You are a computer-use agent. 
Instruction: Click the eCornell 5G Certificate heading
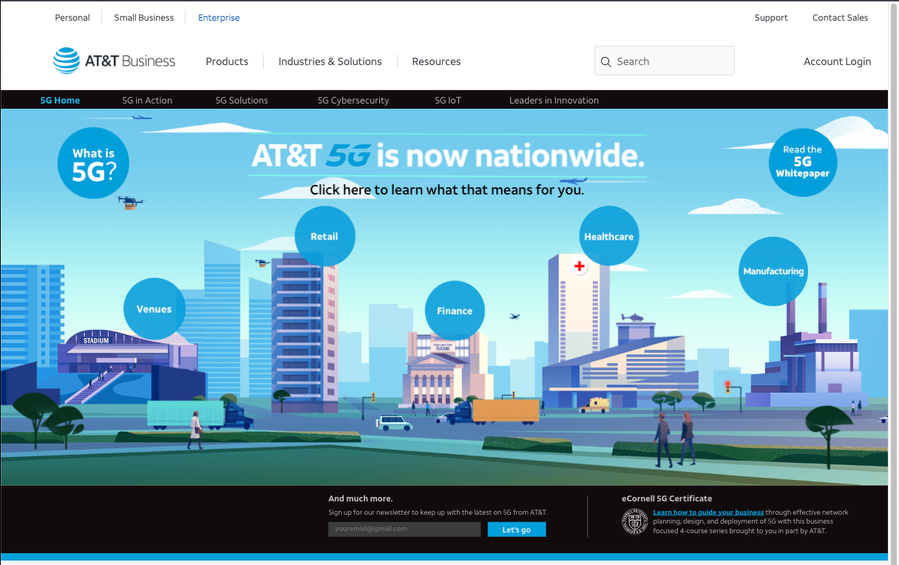[x=667, y=498]
